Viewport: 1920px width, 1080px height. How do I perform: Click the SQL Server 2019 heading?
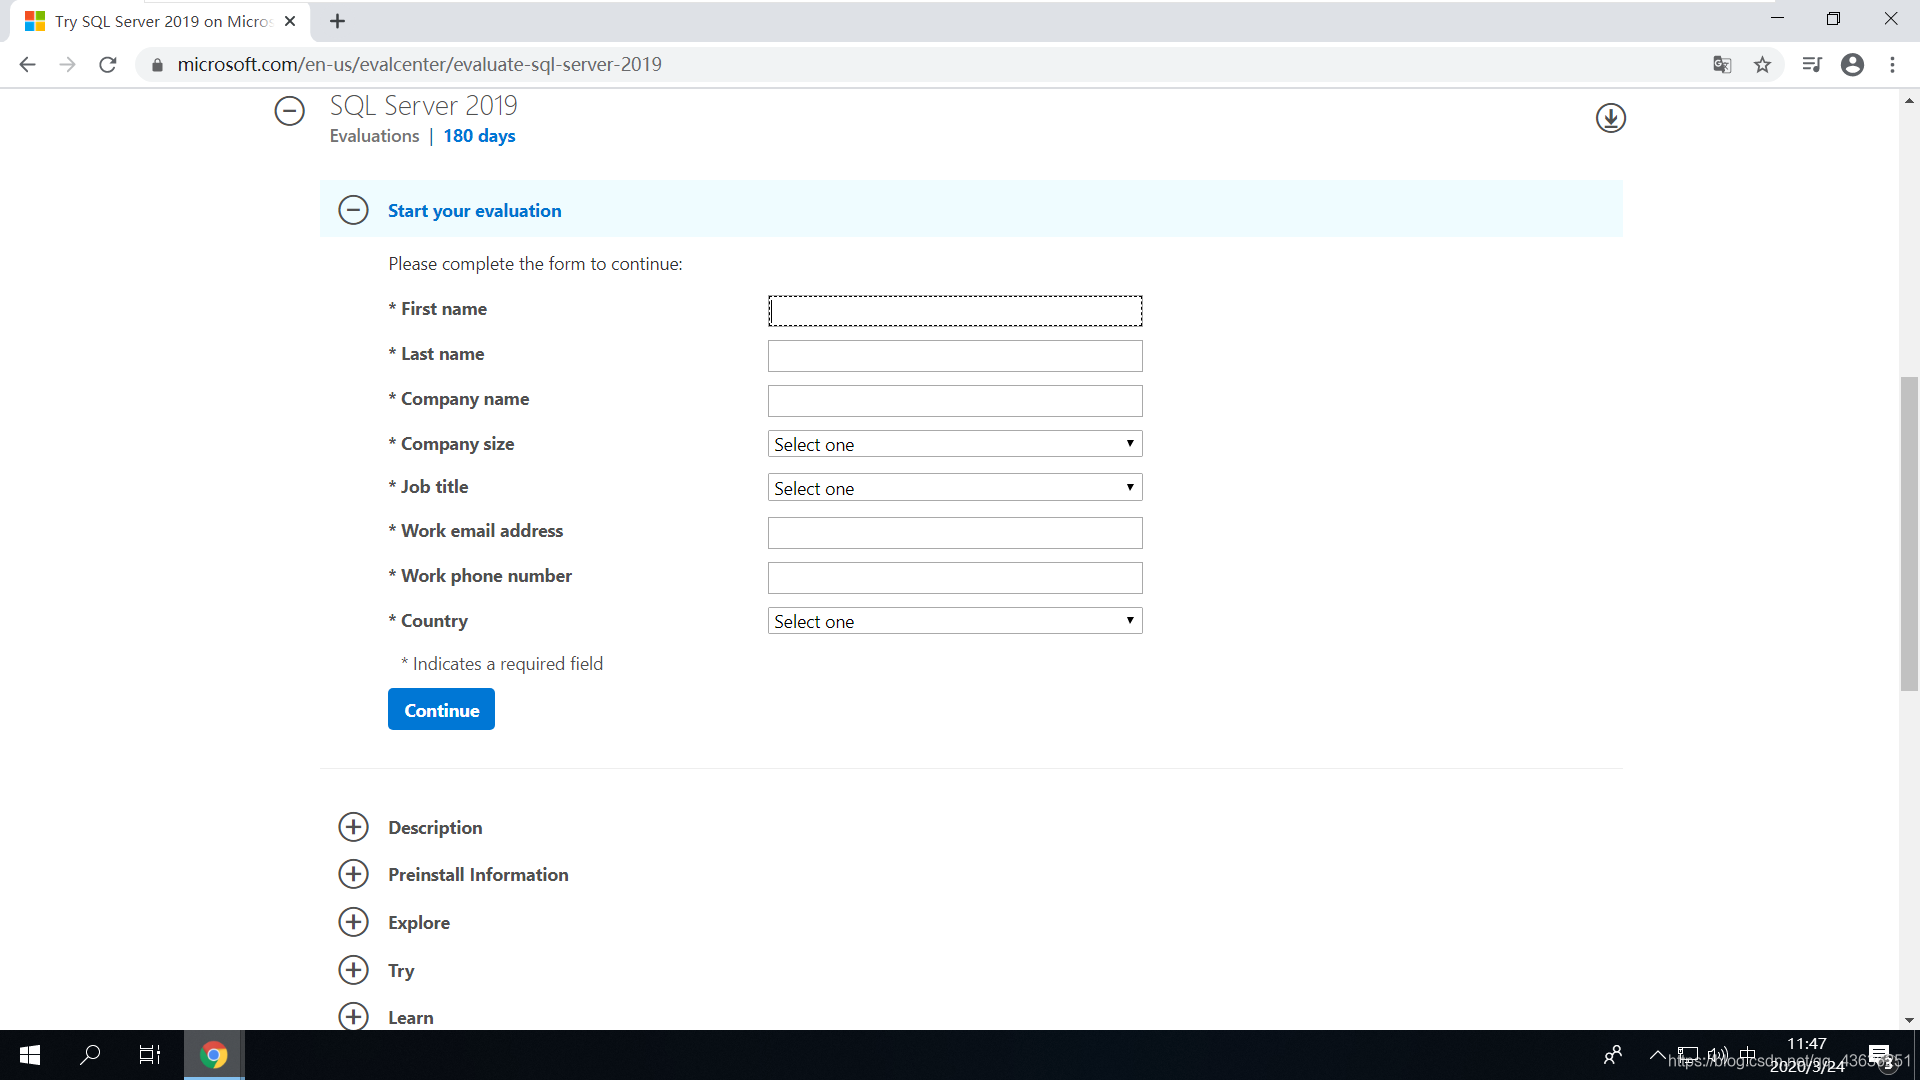424,105
